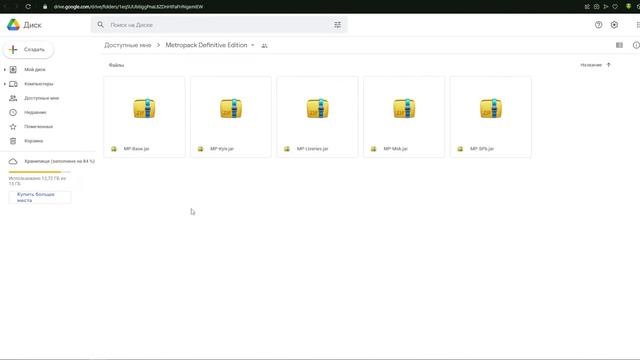Viewport: 640px width, 360px height.
Task: Select MP-Liveries.jar file thumbnail
Action: [x=317, y=109]
